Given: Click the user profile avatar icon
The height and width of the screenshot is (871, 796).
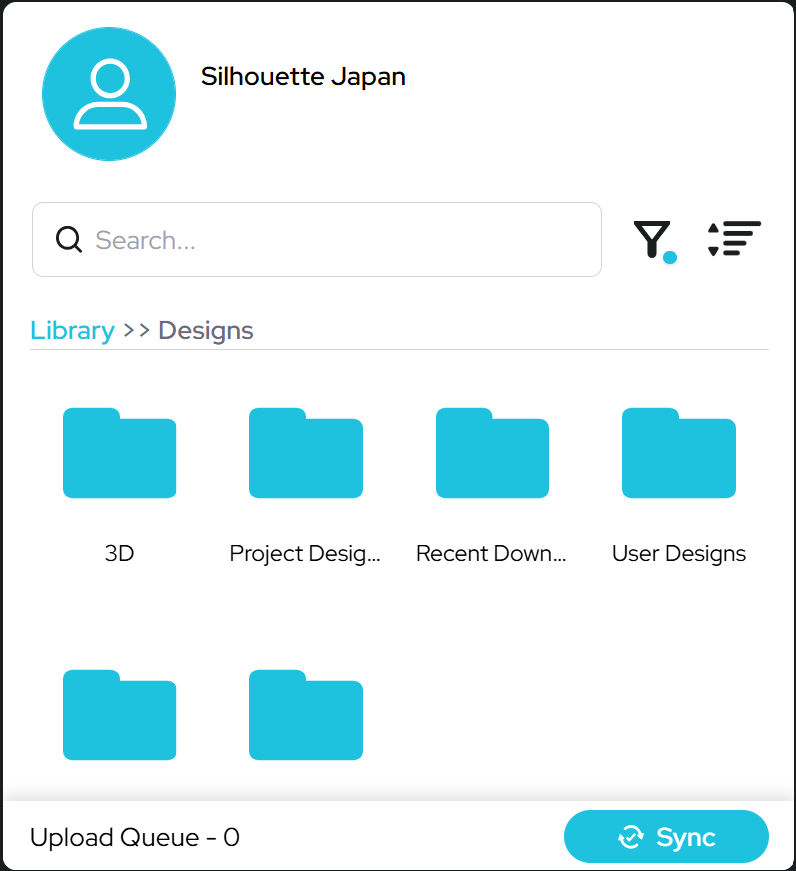Looking at the screenshot, I should (x=109, y=94).
